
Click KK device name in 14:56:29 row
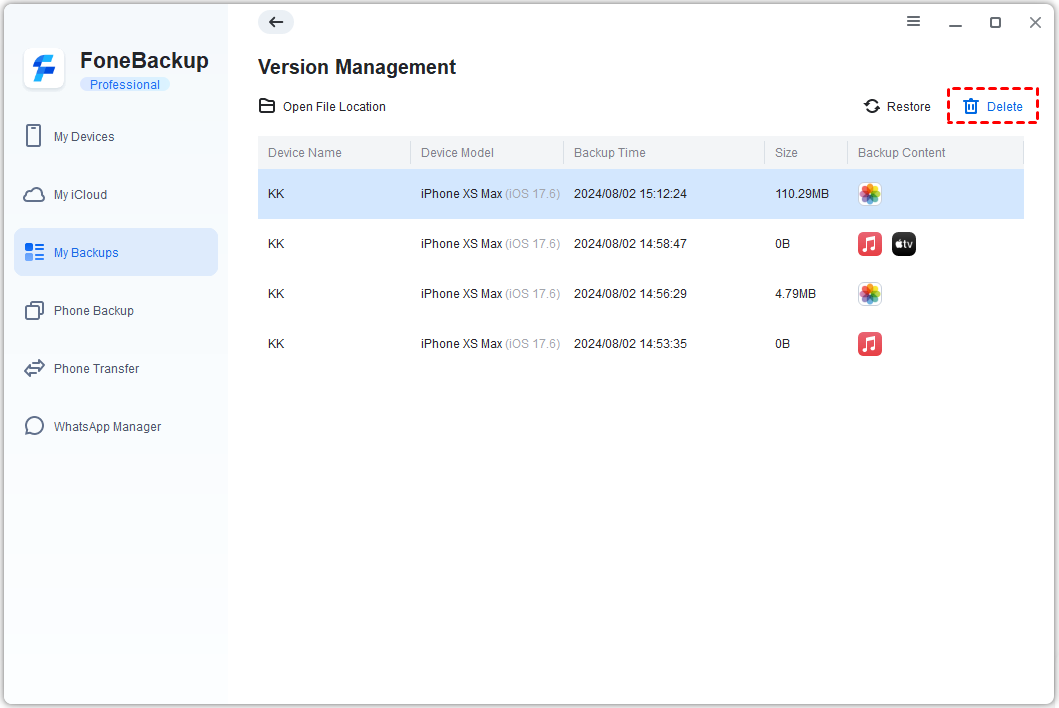[276, 294]
